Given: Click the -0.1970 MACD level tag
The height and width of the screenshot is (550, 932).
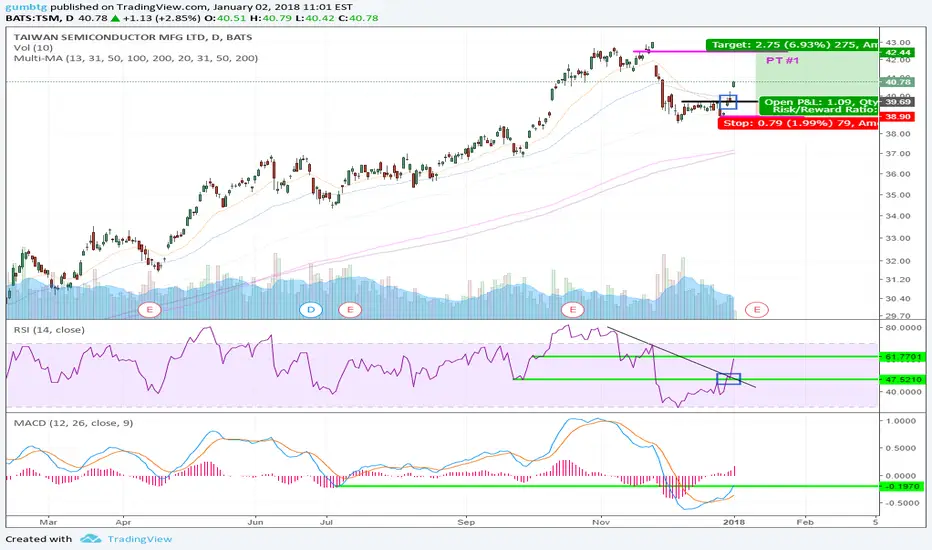Looking at the screenshot, I should pyautogui.click(x=902, y=486).
